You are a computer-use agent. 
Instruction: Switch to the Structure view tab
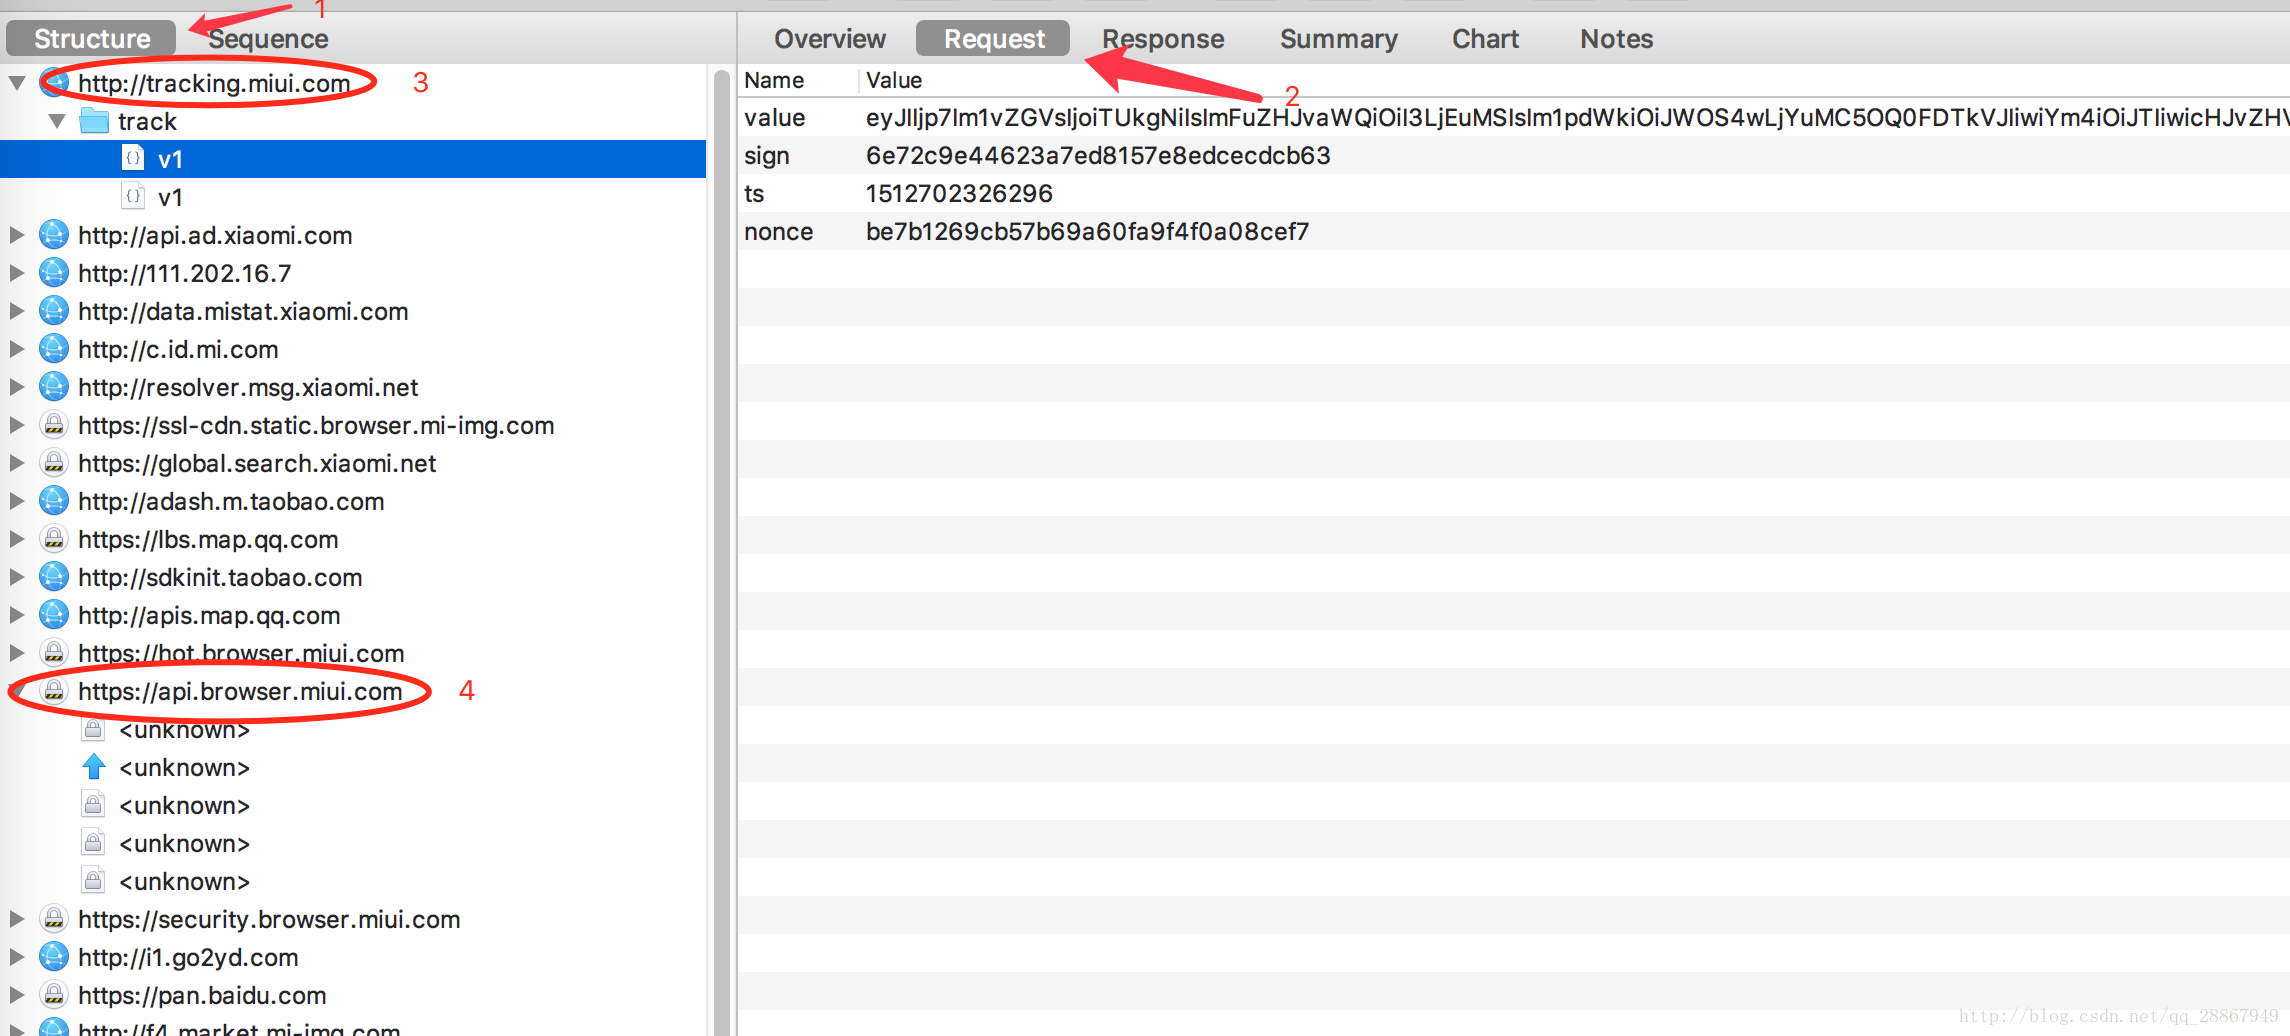pos(91,39)
